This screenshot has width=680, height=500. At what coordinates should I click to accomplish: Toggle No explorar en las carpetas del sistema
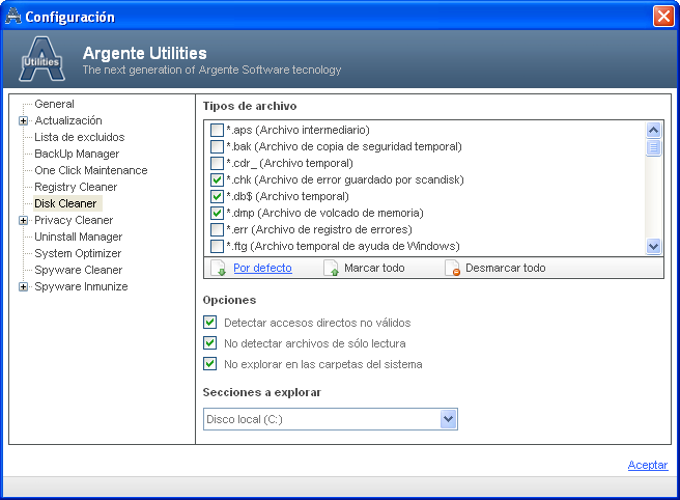click(210, 363)
